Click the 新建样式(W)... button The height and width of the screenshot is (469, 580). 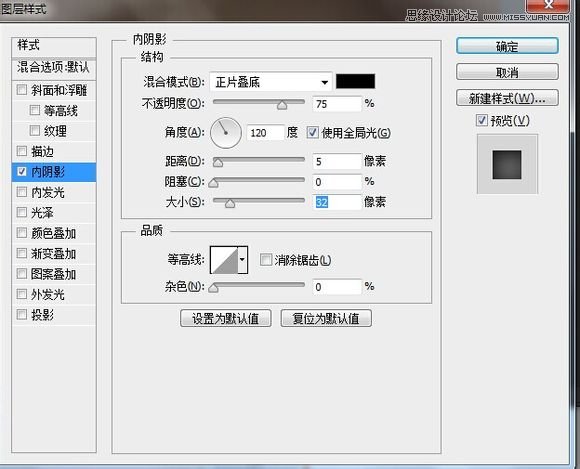coord(507,98)
